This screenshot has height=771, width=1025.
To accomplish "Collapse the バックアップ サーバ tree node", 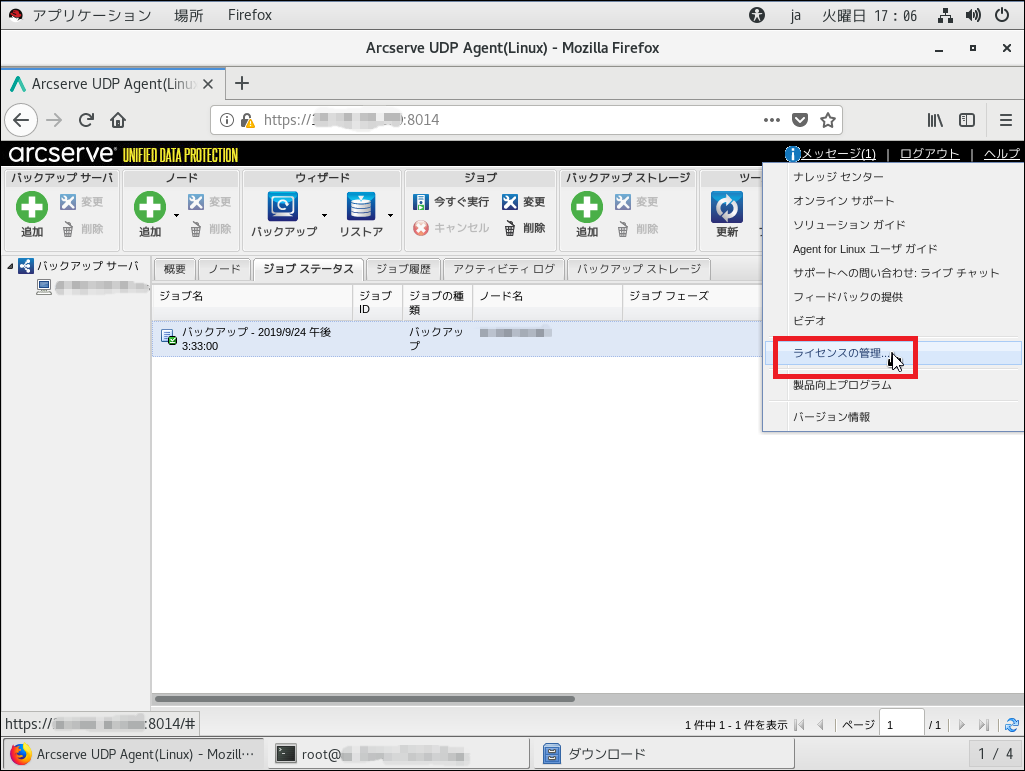I will (x=10, y=266).
